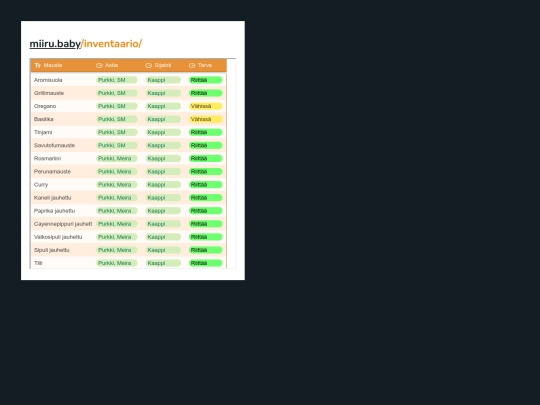Click the Kaappi tag in Timjami row
The height and width of the screenshot is (405, 540).
pos(163,133)
